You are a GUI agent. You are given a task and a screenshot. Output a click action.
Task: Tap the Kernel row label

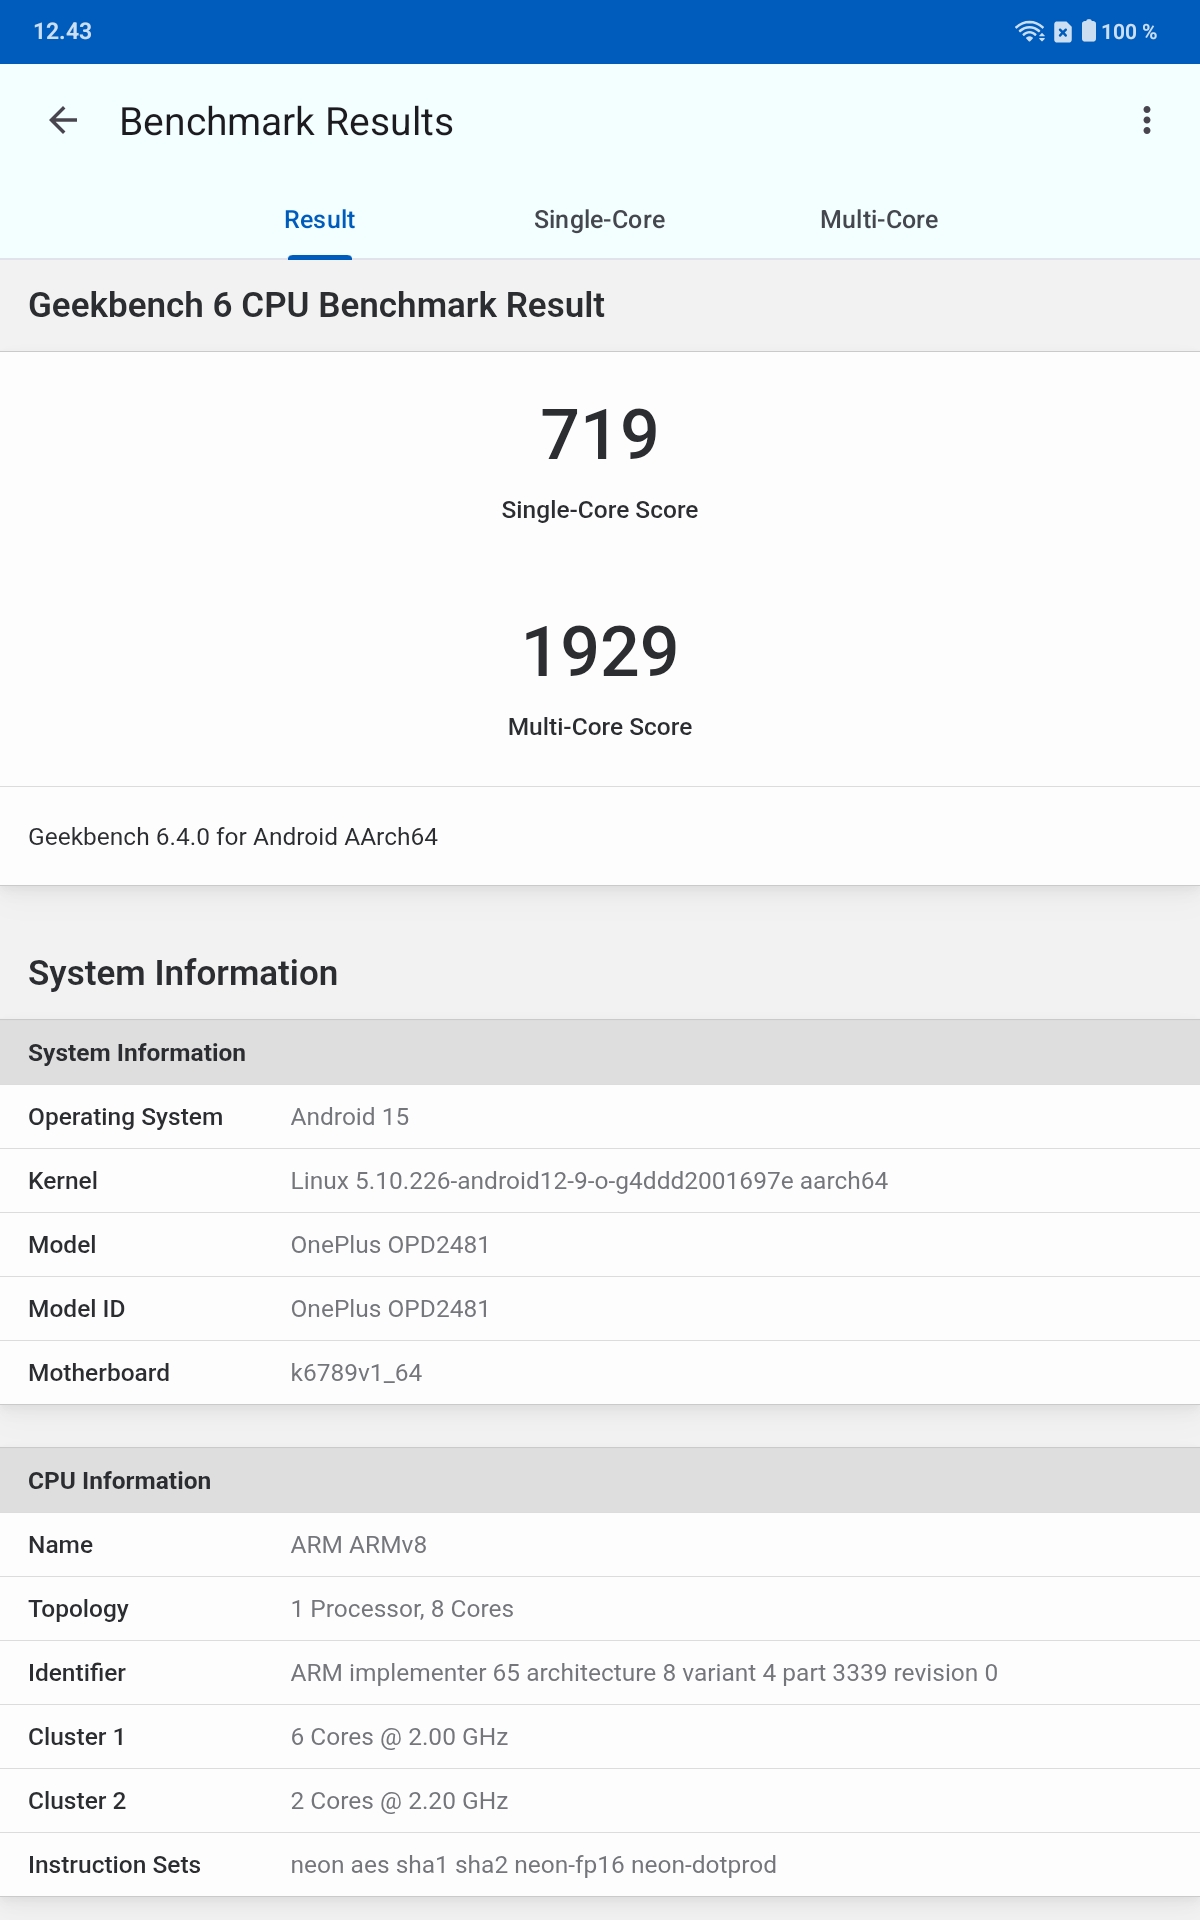(63, 1181)
